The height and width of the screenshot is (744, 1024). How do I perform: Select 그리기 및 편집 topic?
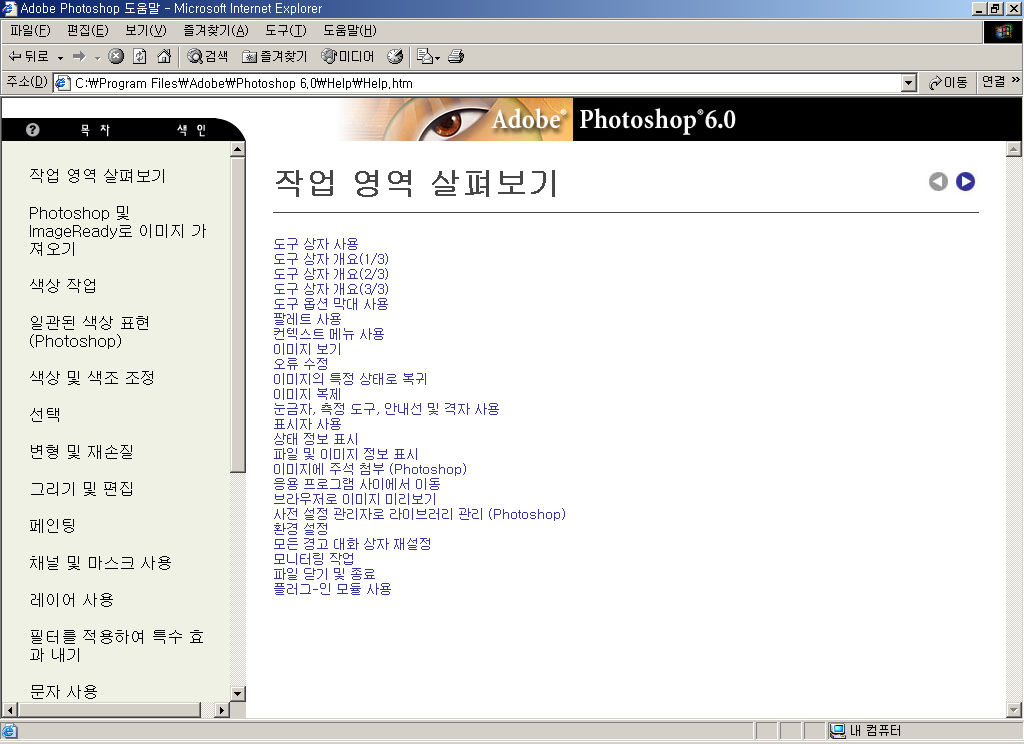[x=81, y=489]
